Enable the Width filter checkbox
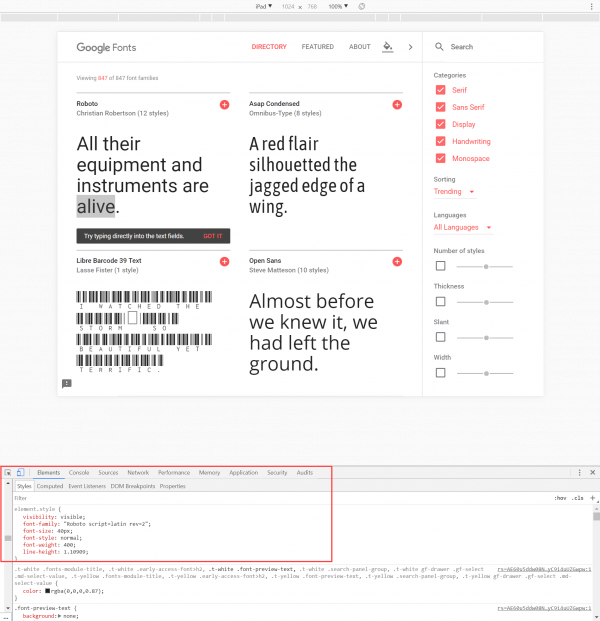The width and height of the screenshot is (600, 621). pos(440,373)
